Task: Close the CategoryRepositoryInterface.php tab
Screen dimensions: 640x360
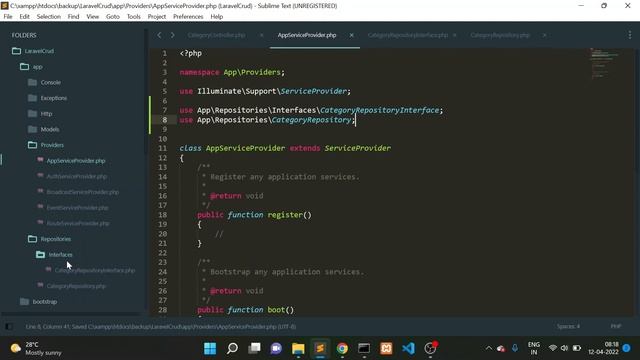Action: (454, 36)
